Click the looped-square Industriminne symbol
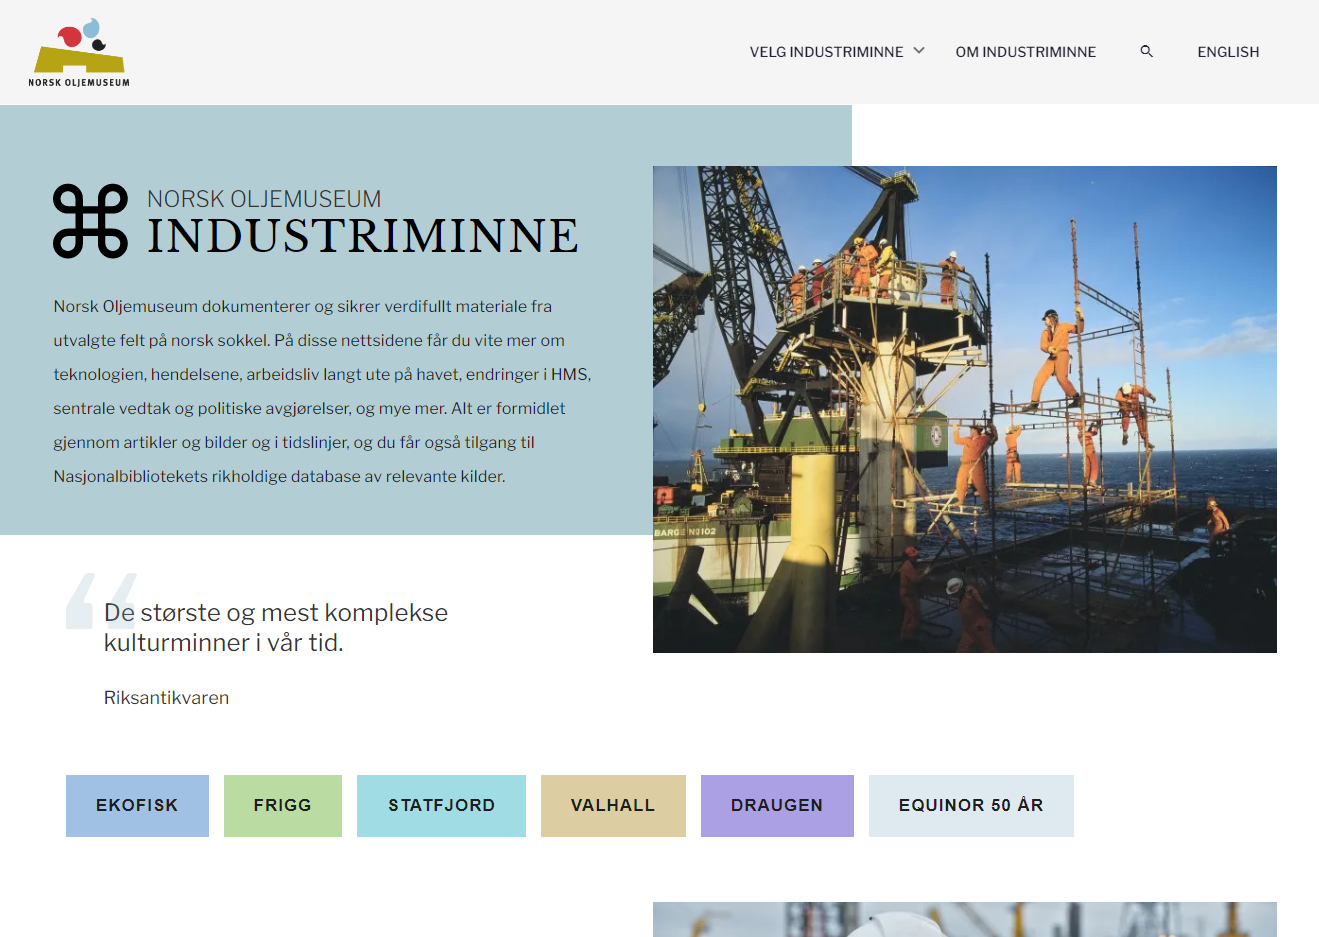 (91, 221)
